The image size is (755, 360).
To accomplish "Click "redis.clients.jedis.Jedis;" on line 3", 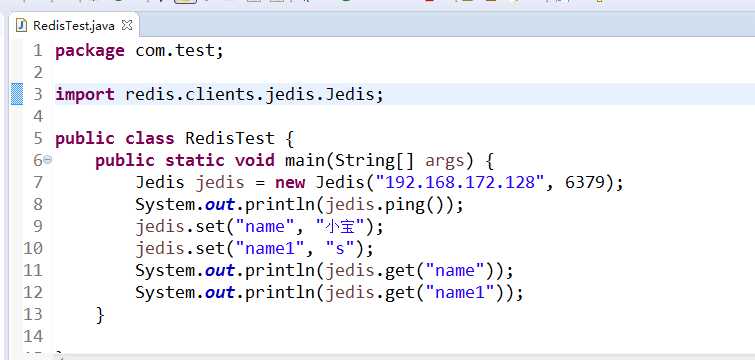I will pos(254,94).
